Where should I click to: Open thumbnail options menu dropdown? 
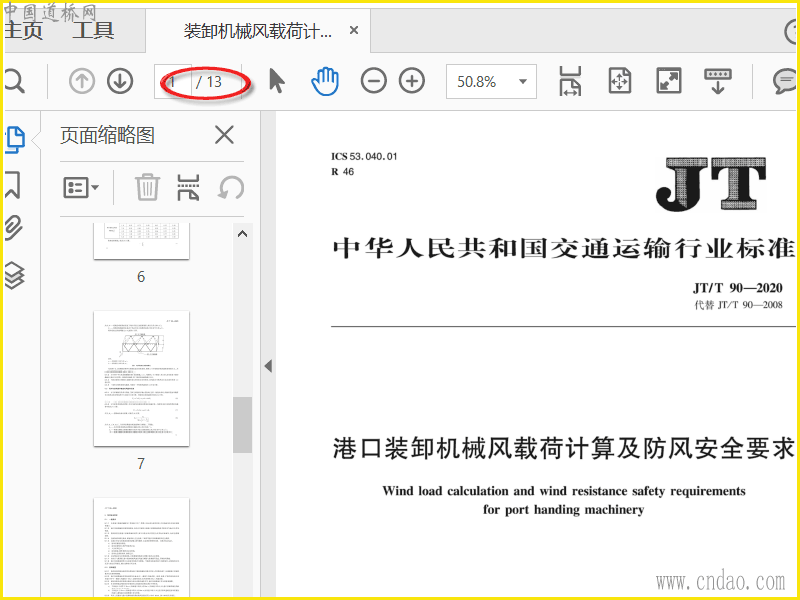(x=81, y=188)
